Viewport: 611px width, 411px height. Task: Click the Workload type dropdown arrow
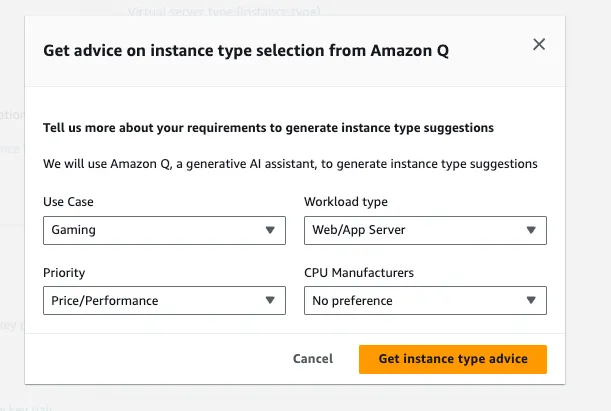531,230
